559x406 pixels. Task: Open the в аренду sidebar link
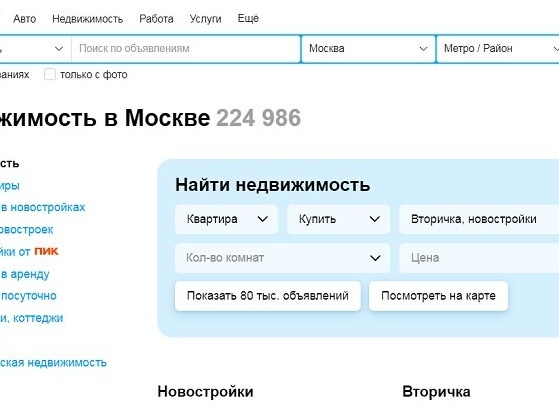(25, 274)
